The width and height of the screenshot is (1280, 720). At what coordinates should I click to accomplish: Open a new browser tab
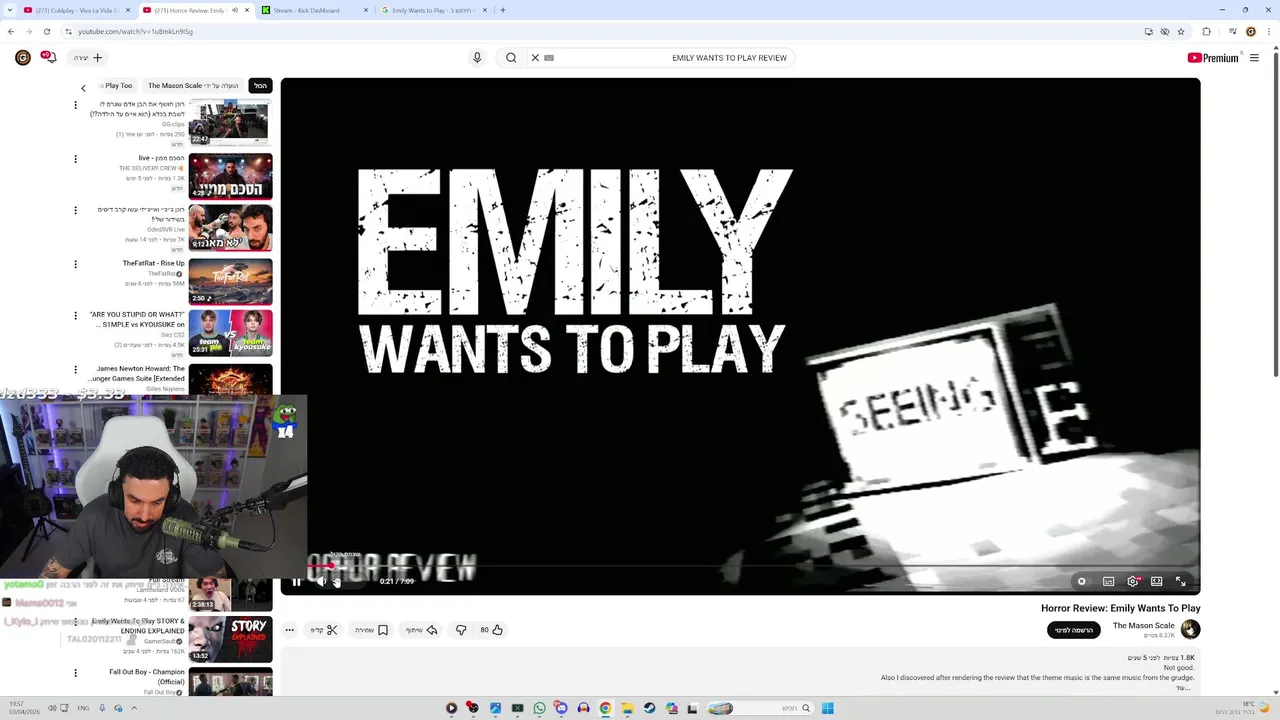pos(502,10)
